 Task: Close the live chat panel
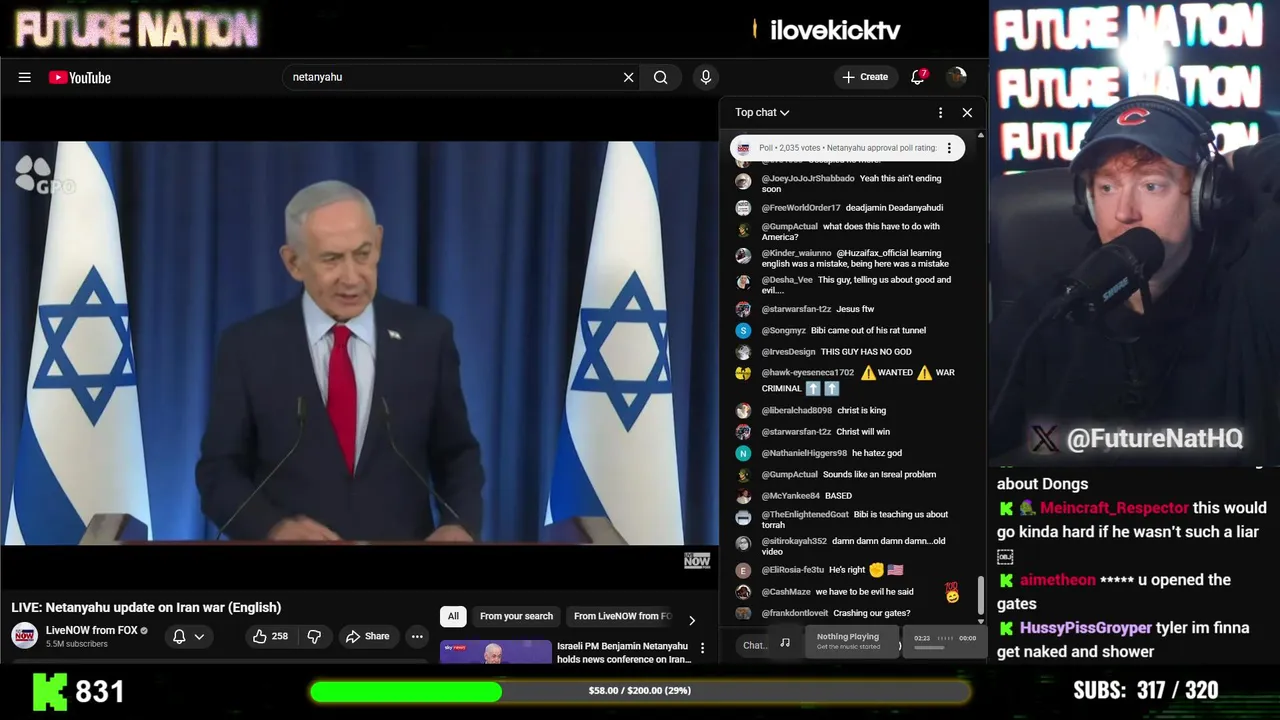967,112
